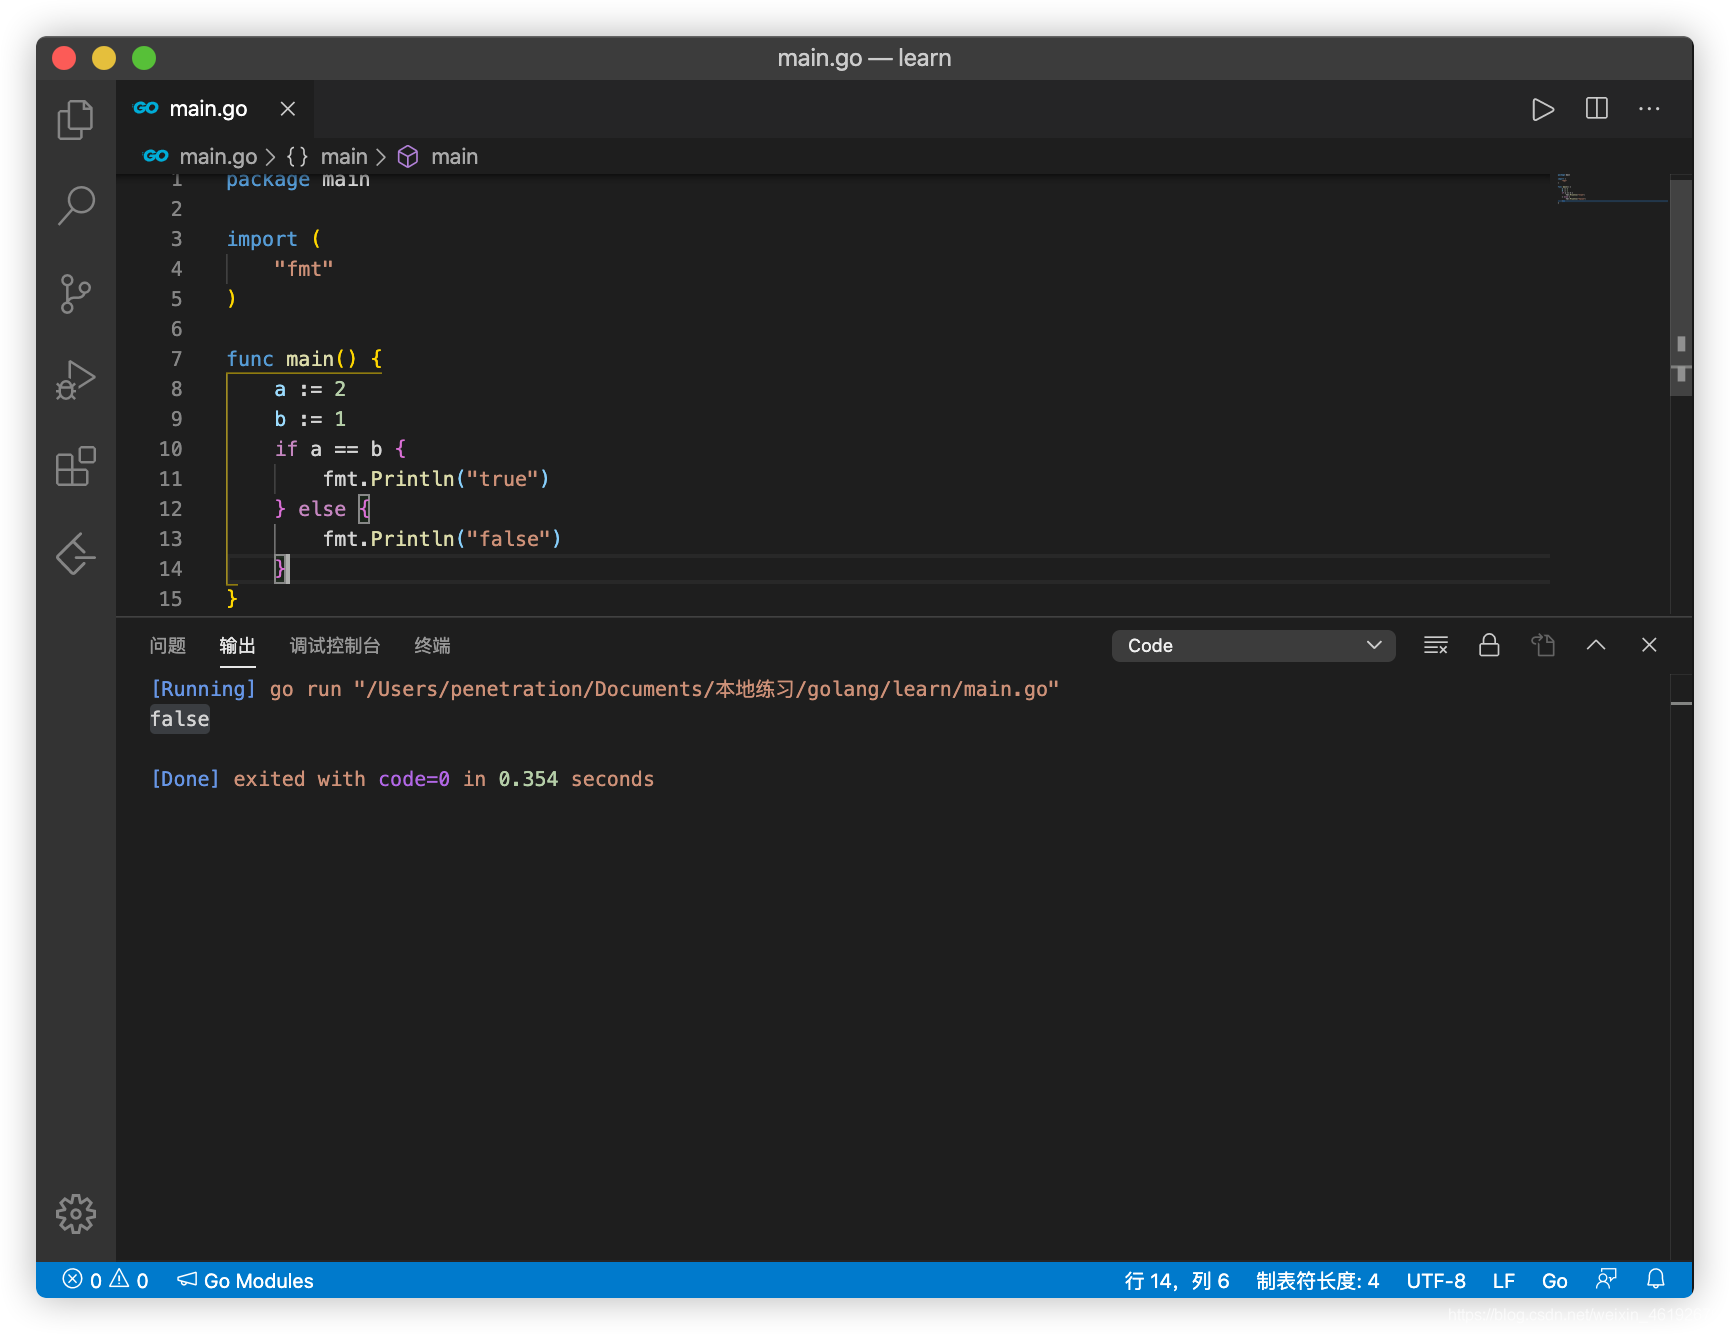1730x1334 pixels.
Task: Switch to the 输出 panel tab
Action: pos(238,646)
